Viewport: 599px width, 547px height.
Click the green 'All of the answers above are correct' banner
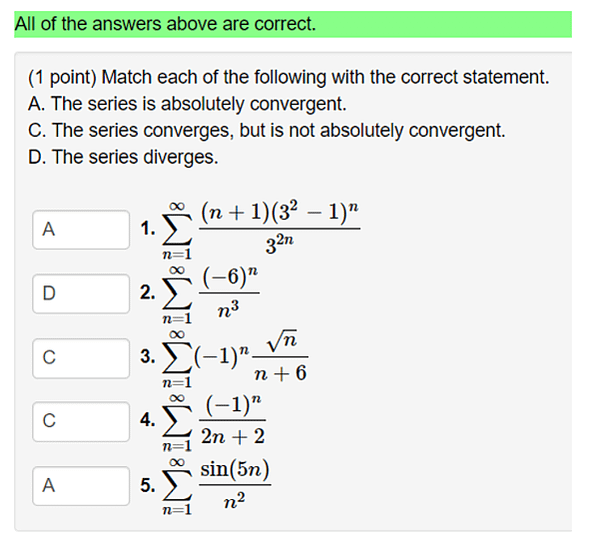click(293, 24)
